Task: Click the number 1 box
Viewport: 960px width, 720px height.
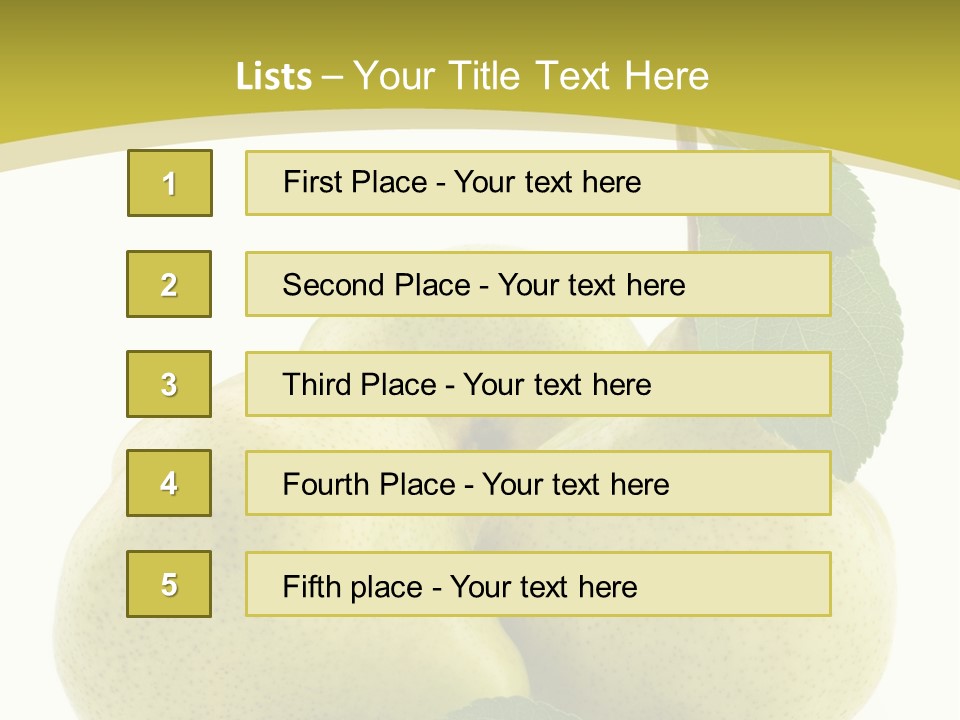Action: (x=170, y=183)
